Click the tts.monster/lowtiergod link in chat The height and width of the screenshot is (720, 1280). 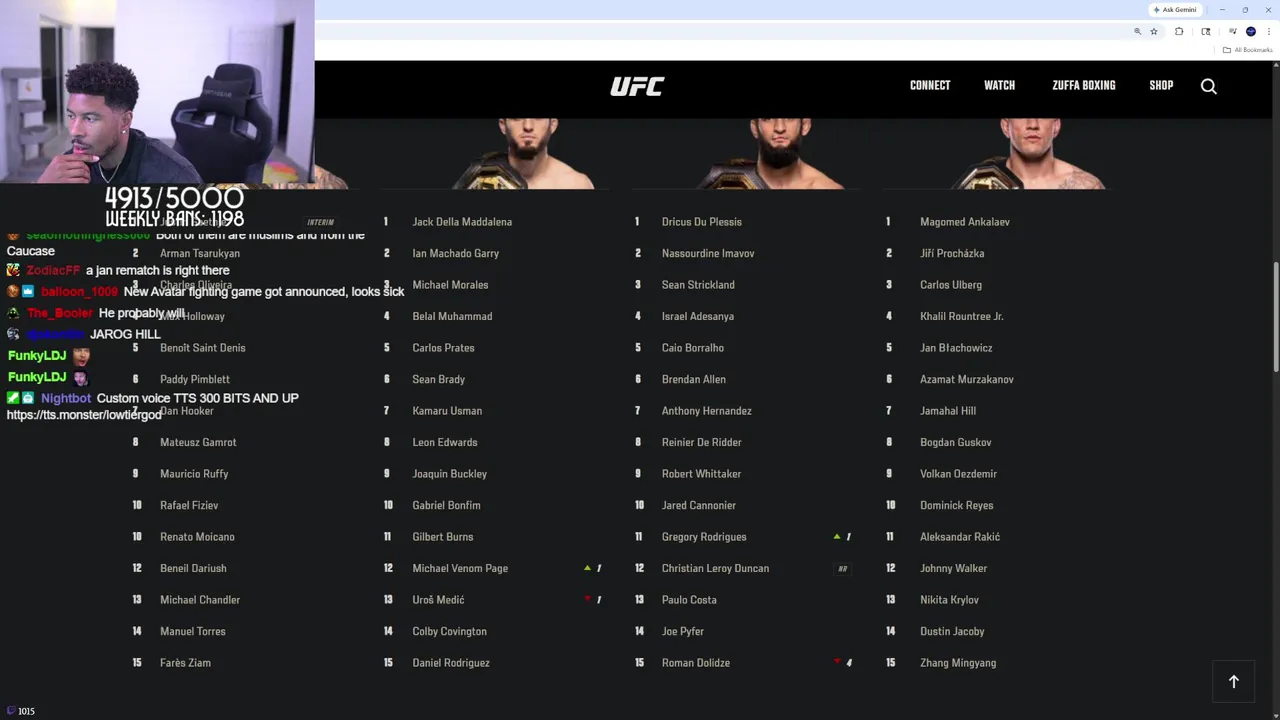tap(84, 414)
